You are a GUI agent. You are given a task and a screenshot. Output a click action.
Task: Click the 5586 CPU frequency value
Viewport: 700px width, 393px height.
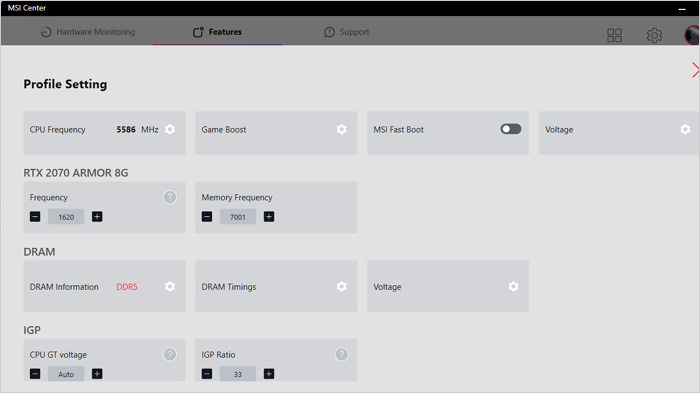click(126, 130)
